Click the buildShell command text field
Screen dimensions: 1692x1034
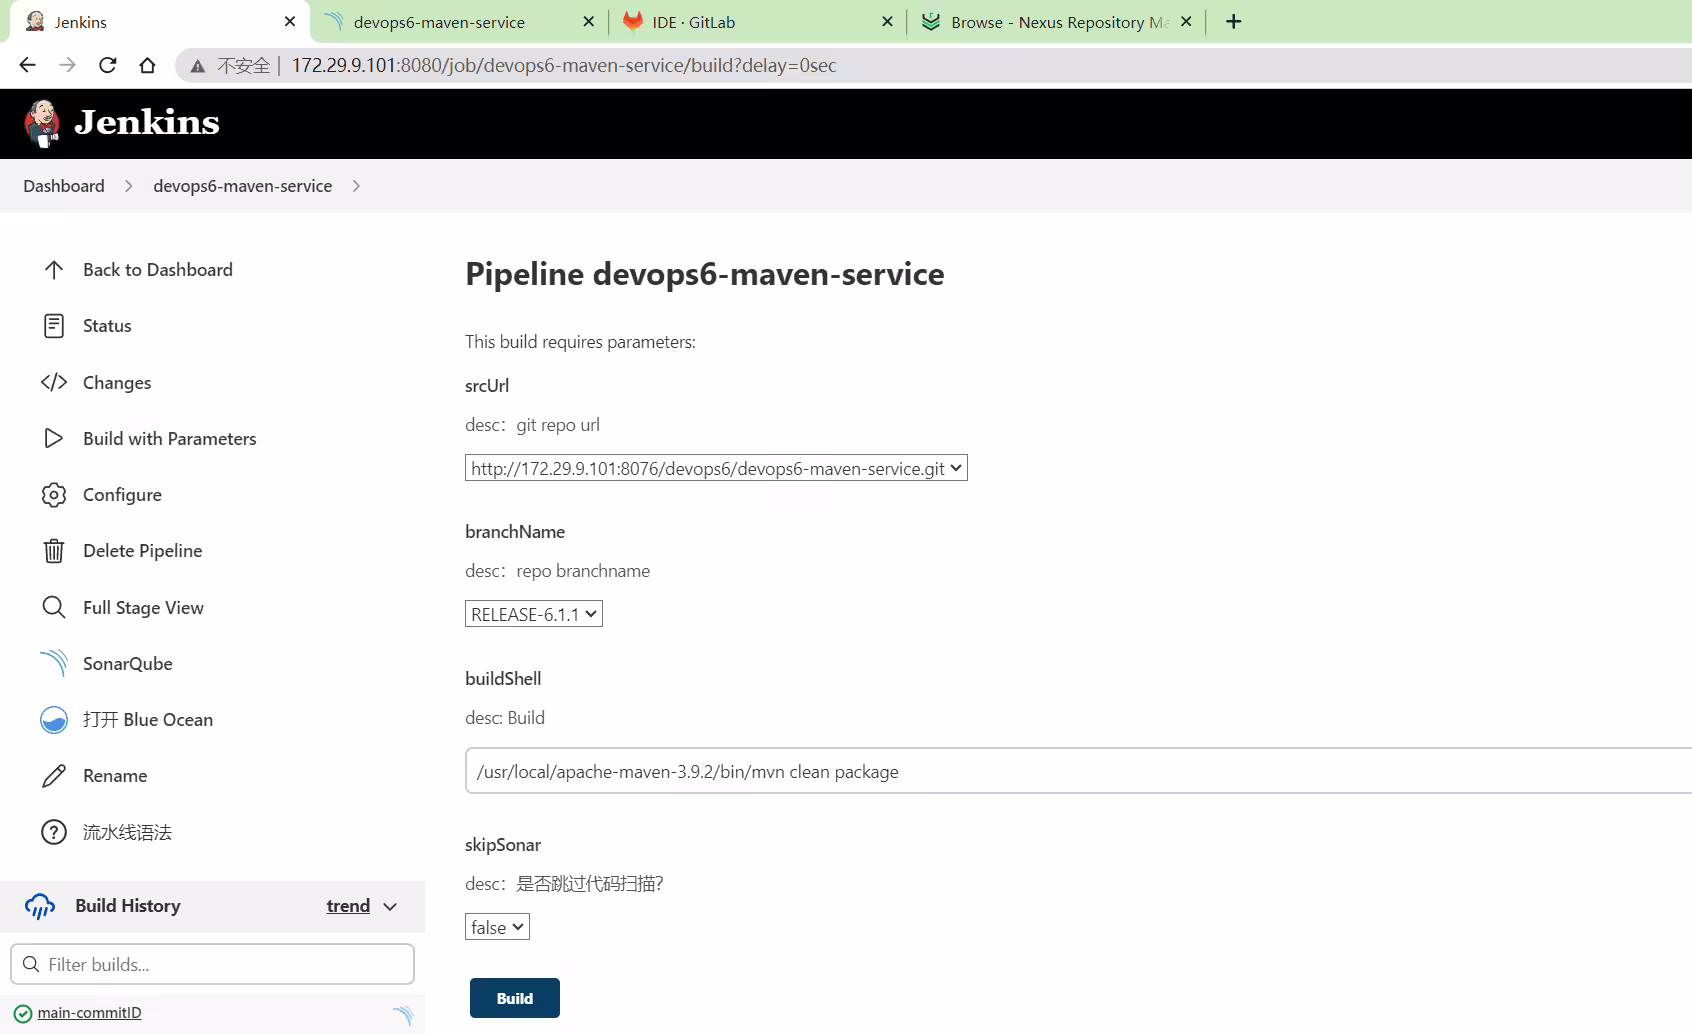[1078, 771]
